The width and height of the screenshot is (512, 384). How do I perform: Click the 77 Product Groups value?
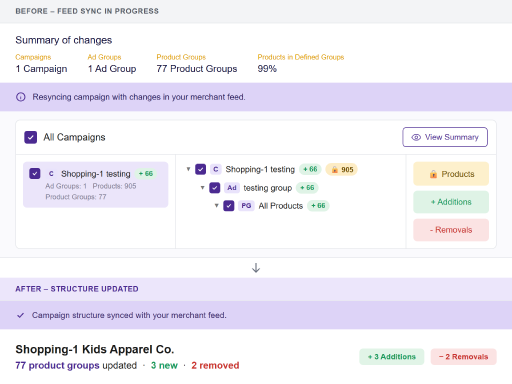point(197,69)
